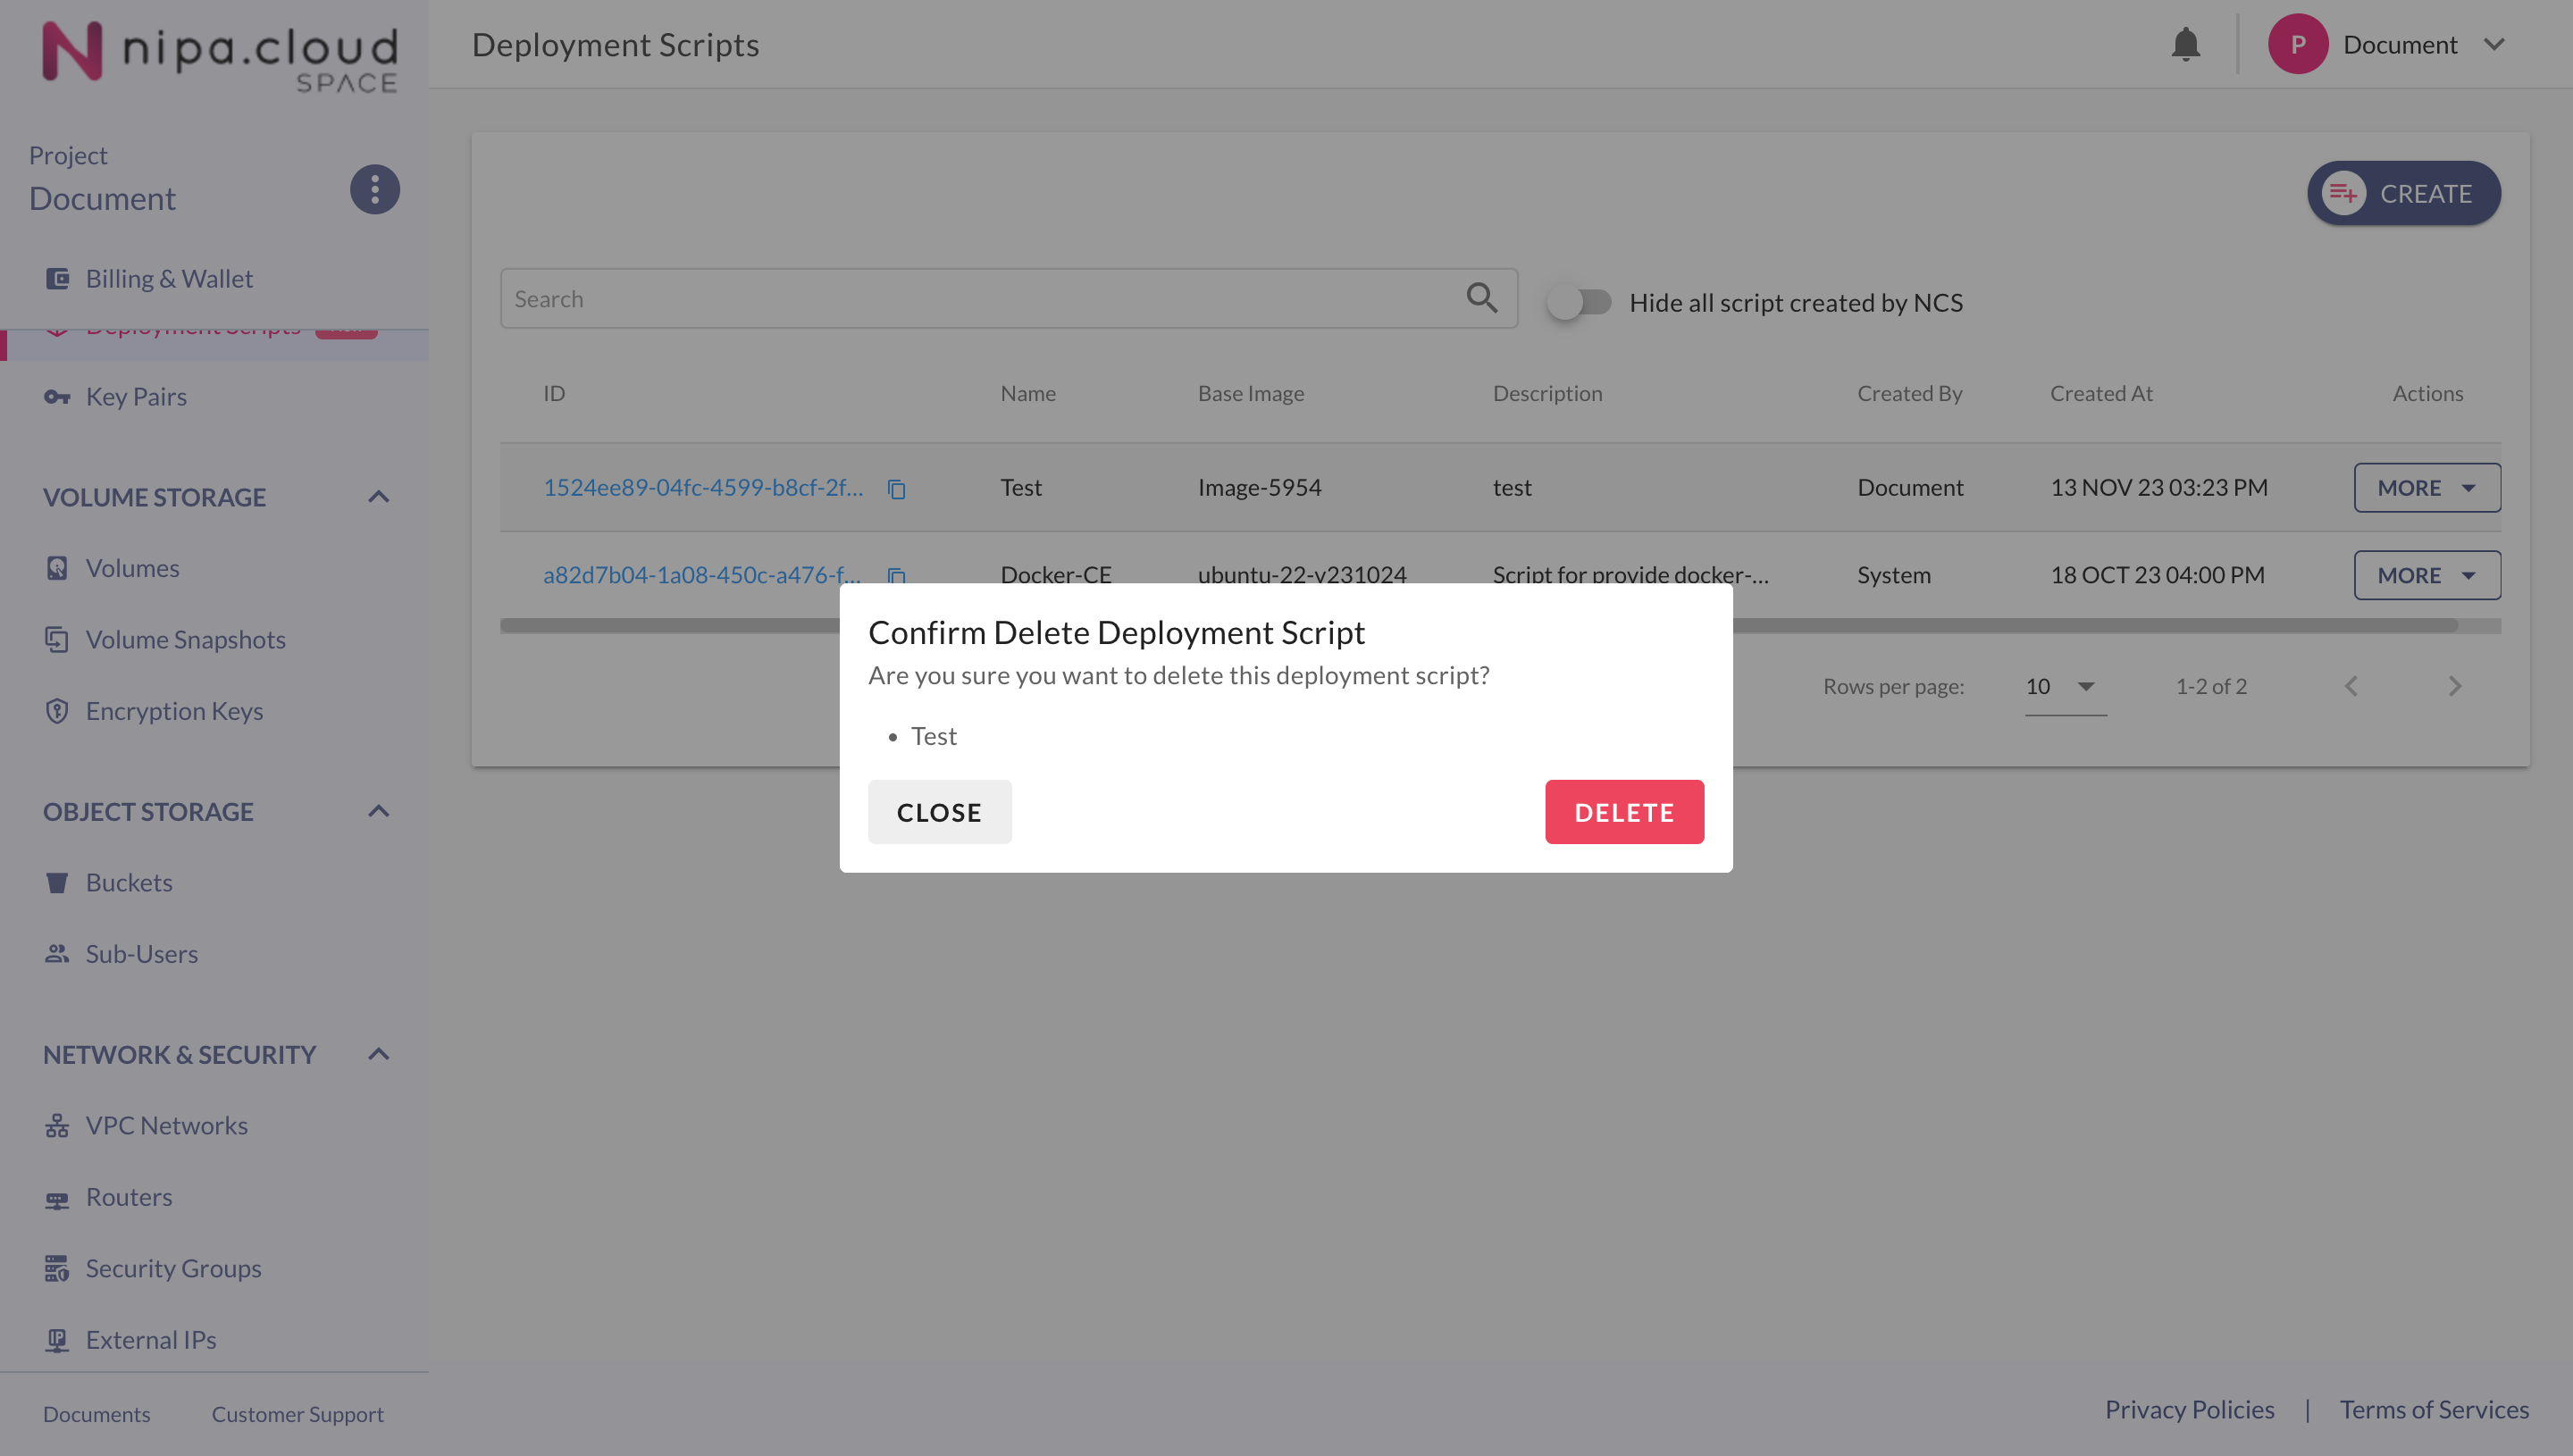Open the Rows per page dropdown
The width and height of the screenshot is (2573, 1456).
tap(2063, 687)
